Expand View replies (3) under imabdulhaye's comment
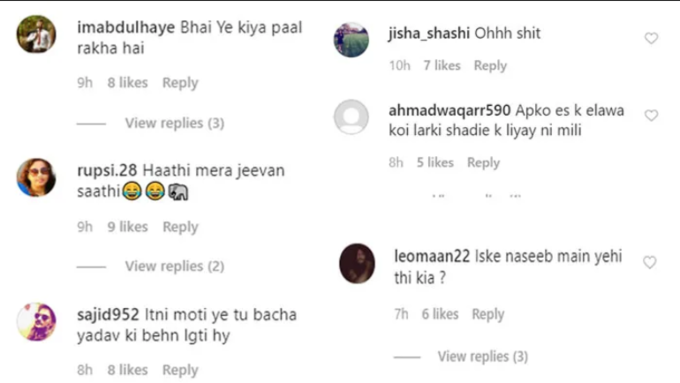 (175, 123)
